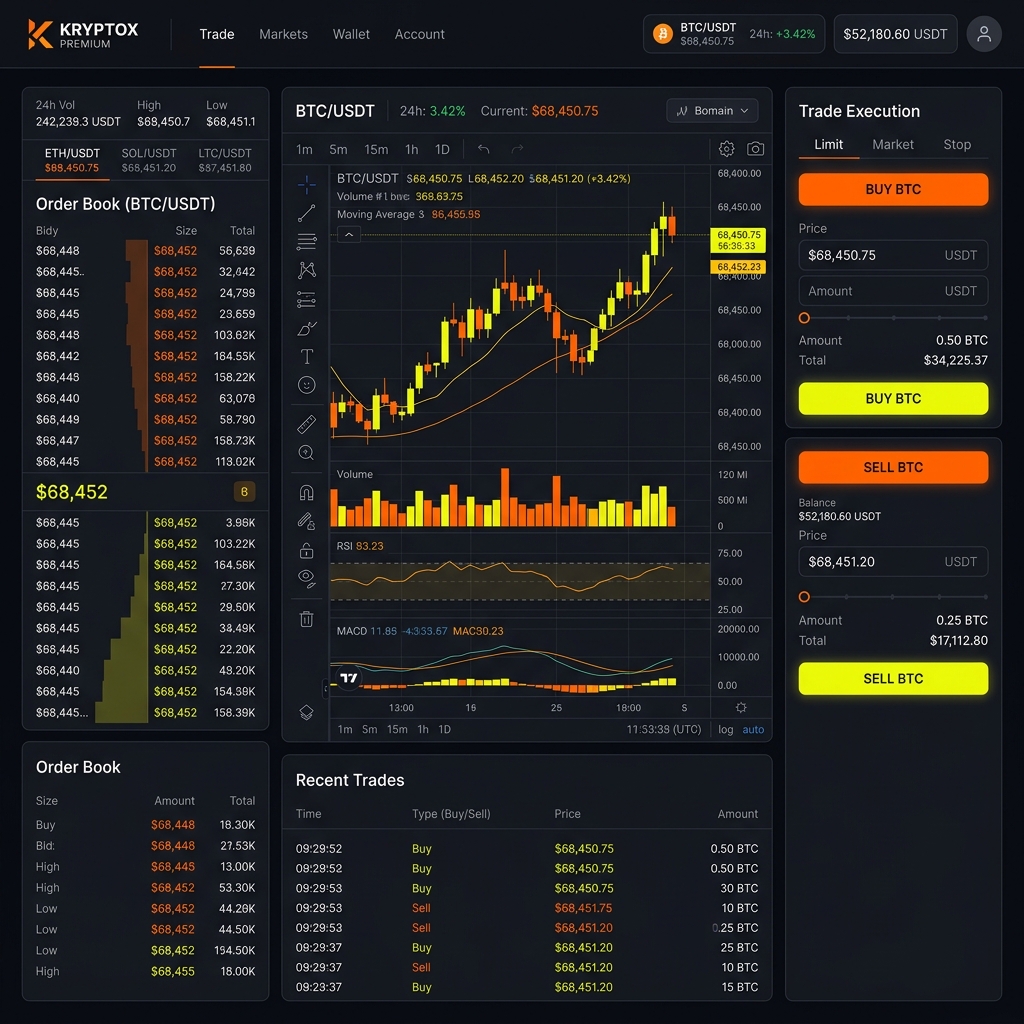Go to the Wallet page
The width and height of the screenshot is (1024, 1024).
[x=351, y=34]
